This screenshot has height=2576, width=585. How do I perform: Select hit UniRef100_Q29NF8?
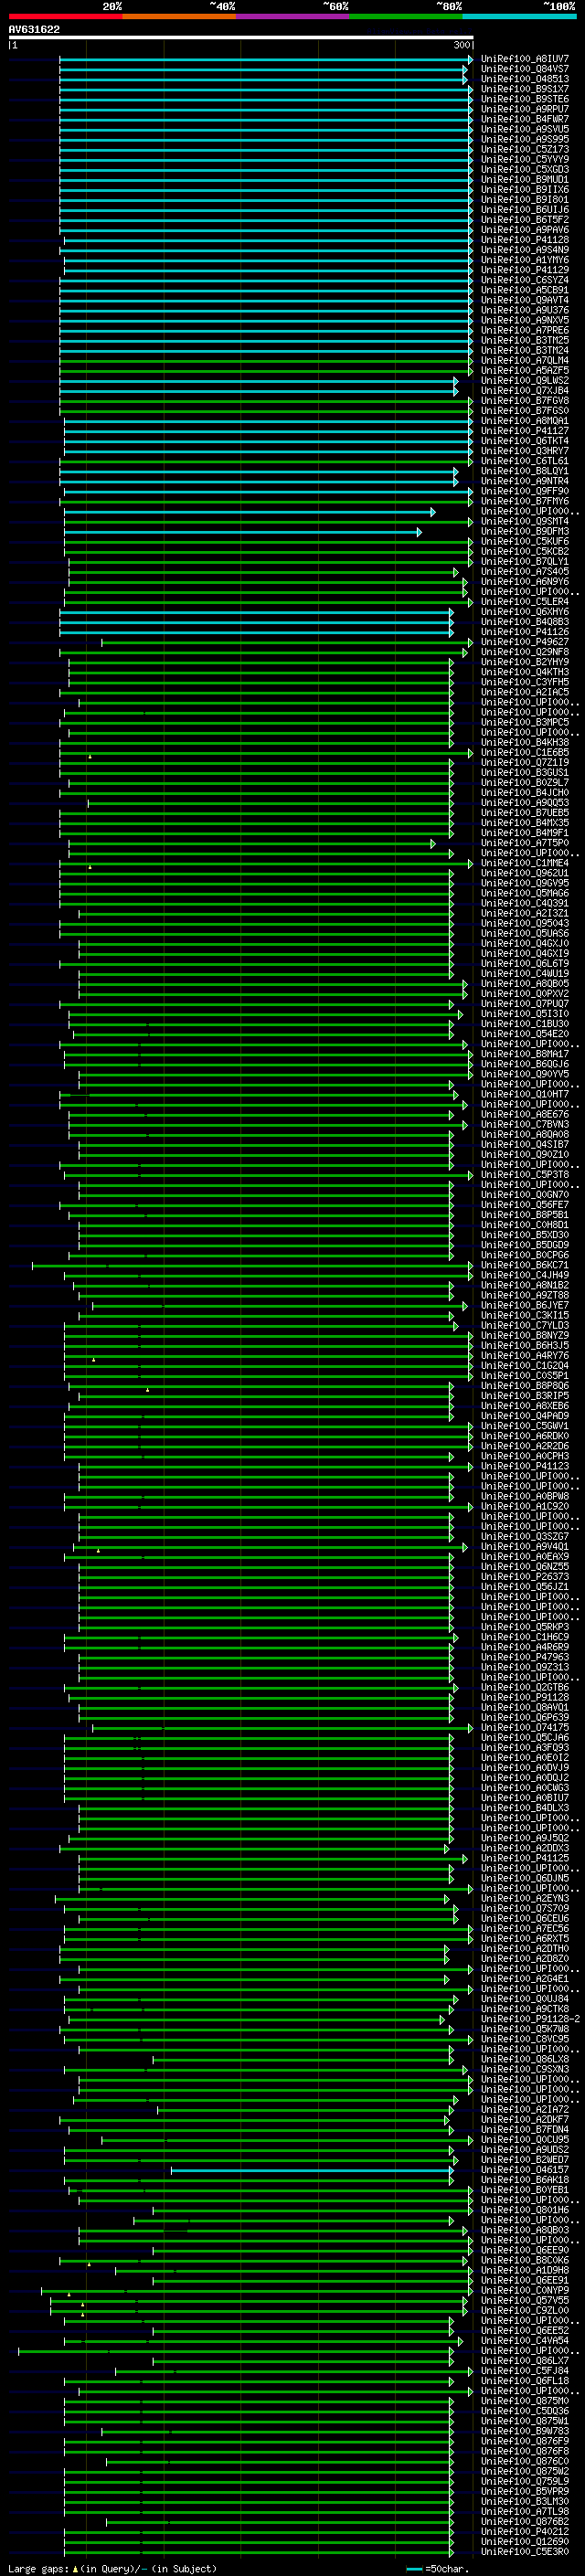tap(524, 652)
